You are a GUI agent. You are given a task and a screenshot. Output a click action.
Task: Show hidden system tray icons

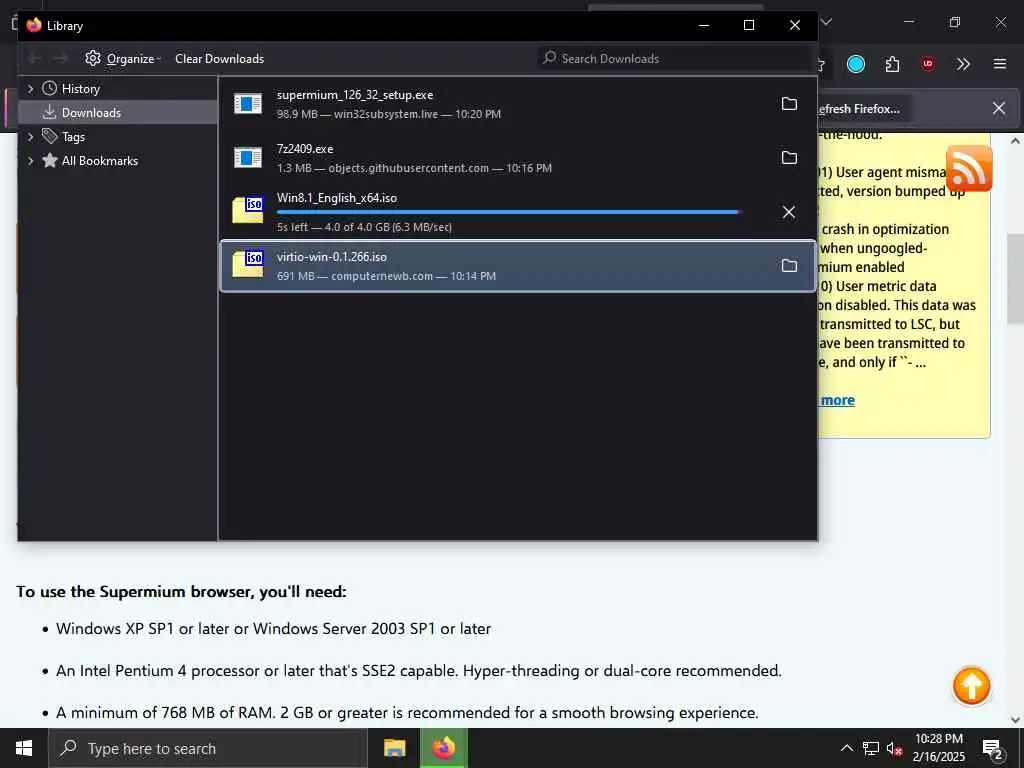coord(846,748)
